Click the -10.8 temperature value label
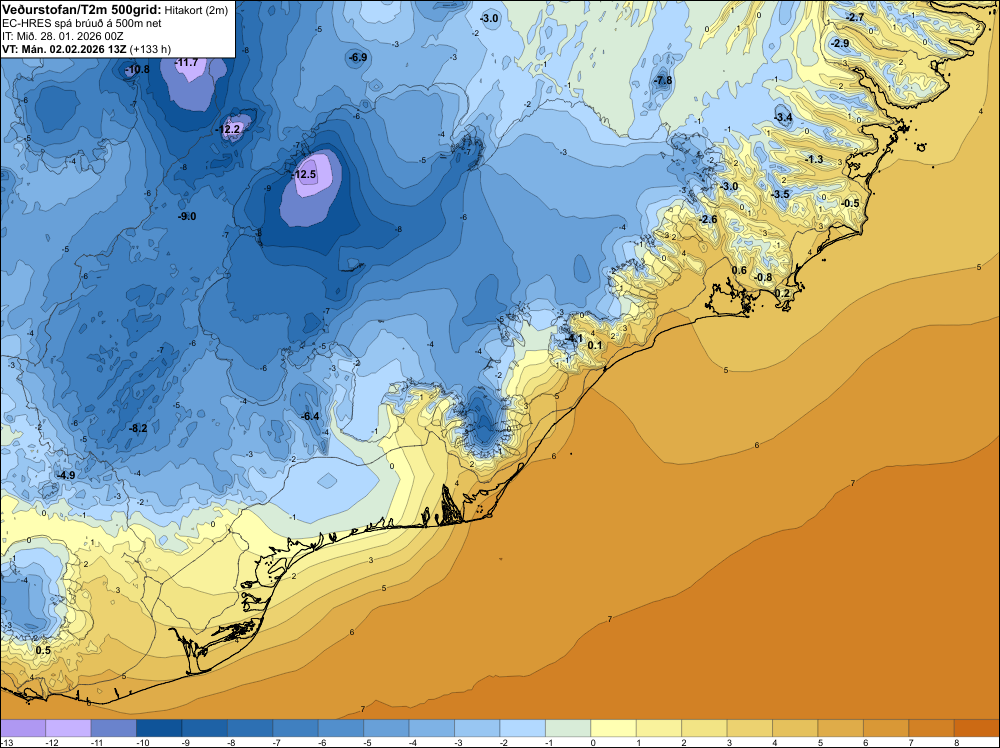Viewport: 1000px width, 748px height. point(138,69)
